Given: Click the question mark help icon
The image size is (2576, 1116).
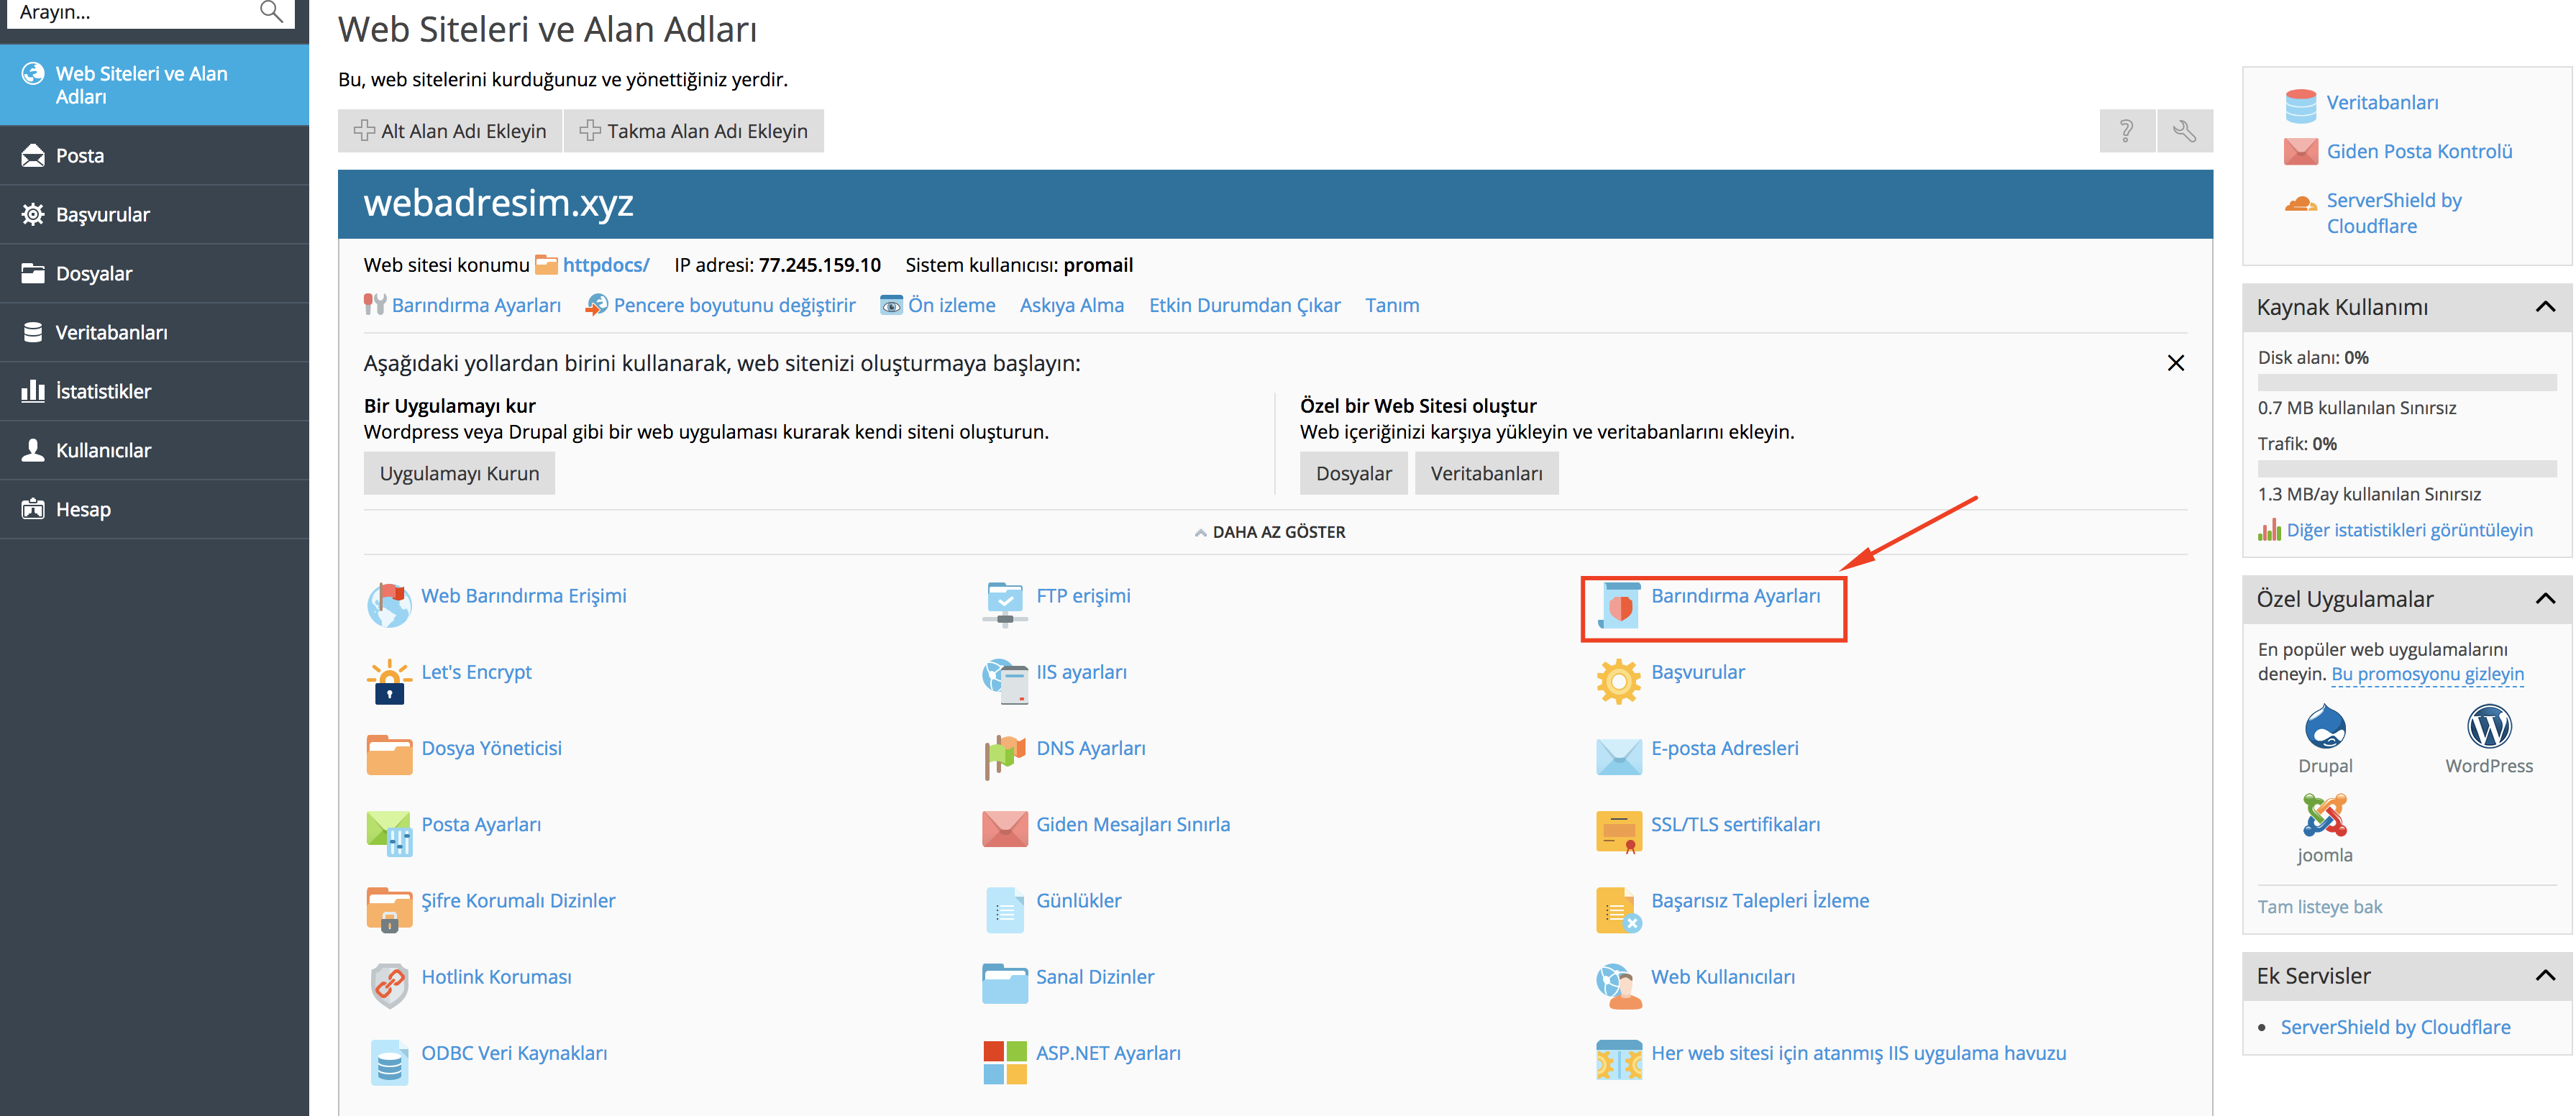Looking at the screenshot, I should coord(2127,131).
